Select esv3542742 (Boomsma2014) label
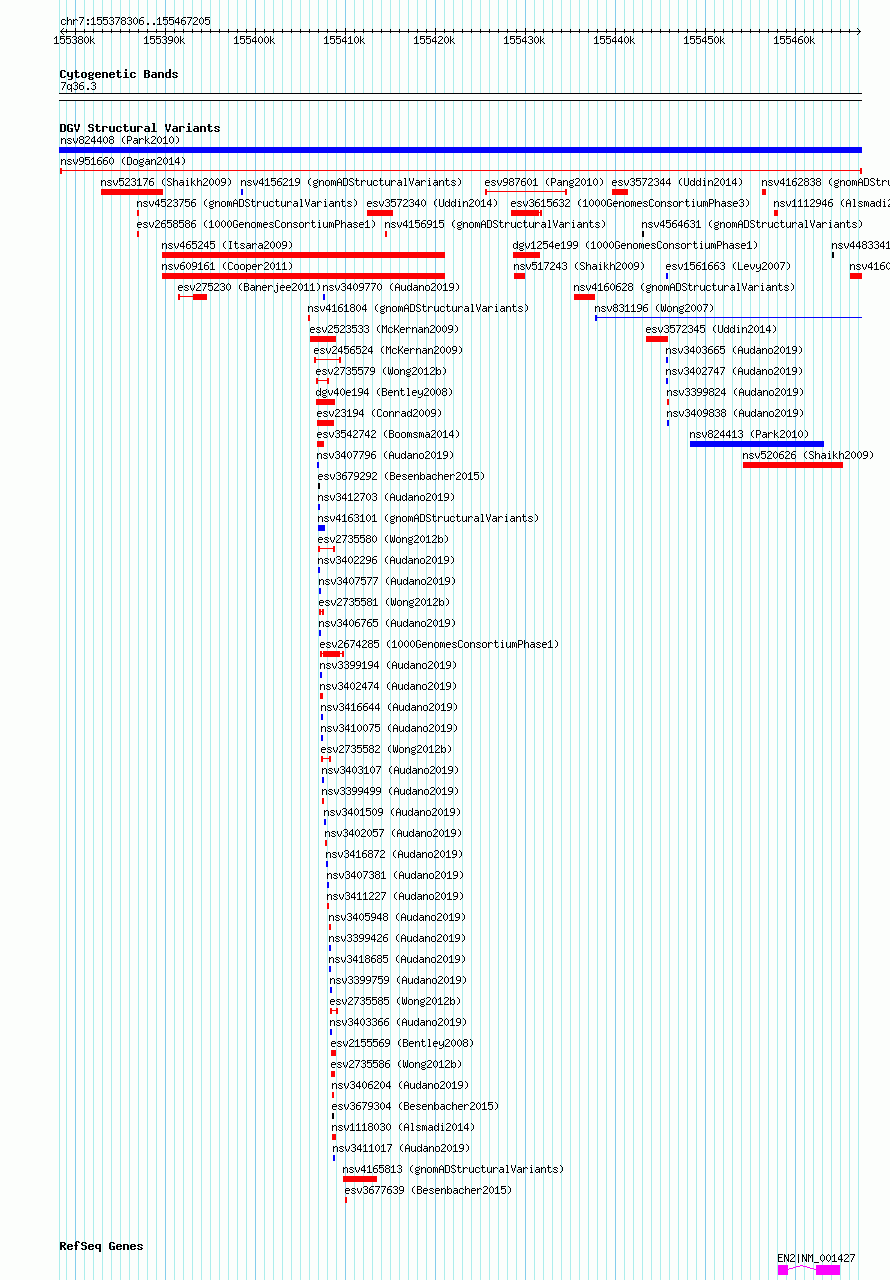Viewport: 890px width, 1280px height. (388, 434)
